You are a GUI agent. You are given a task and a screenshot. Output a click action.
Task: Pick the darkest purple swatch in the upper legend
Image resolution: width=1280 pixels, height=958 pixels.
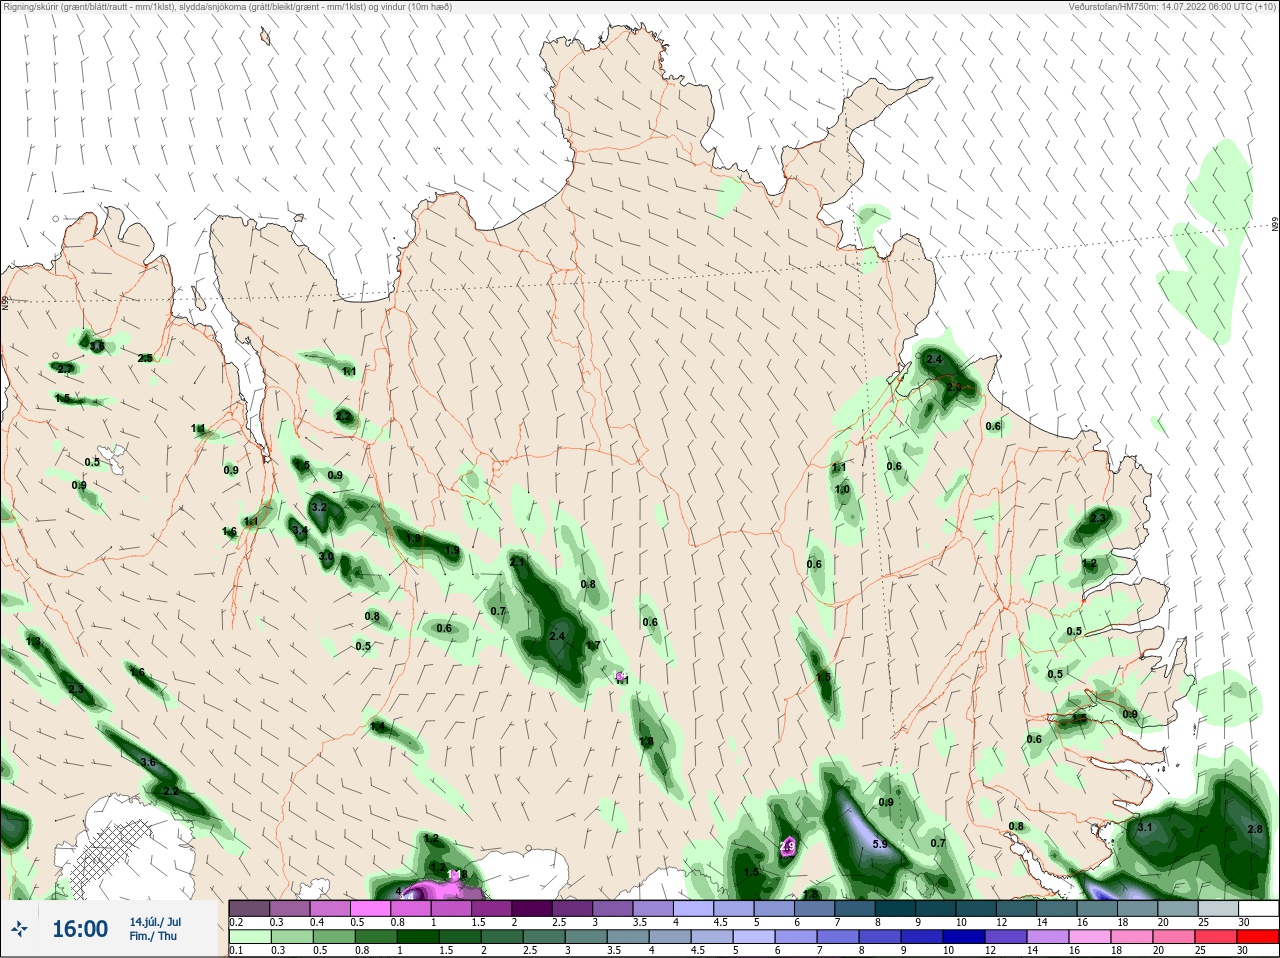tap(532, 909)
